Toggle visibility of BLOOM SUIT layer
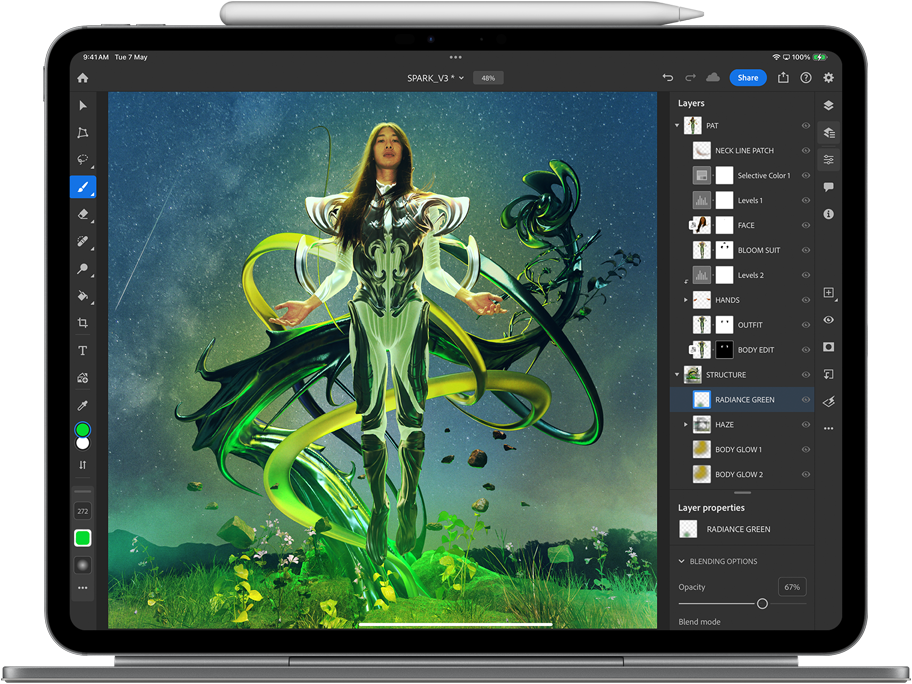The height and width of the screenshot is (684, 912). 805,250
